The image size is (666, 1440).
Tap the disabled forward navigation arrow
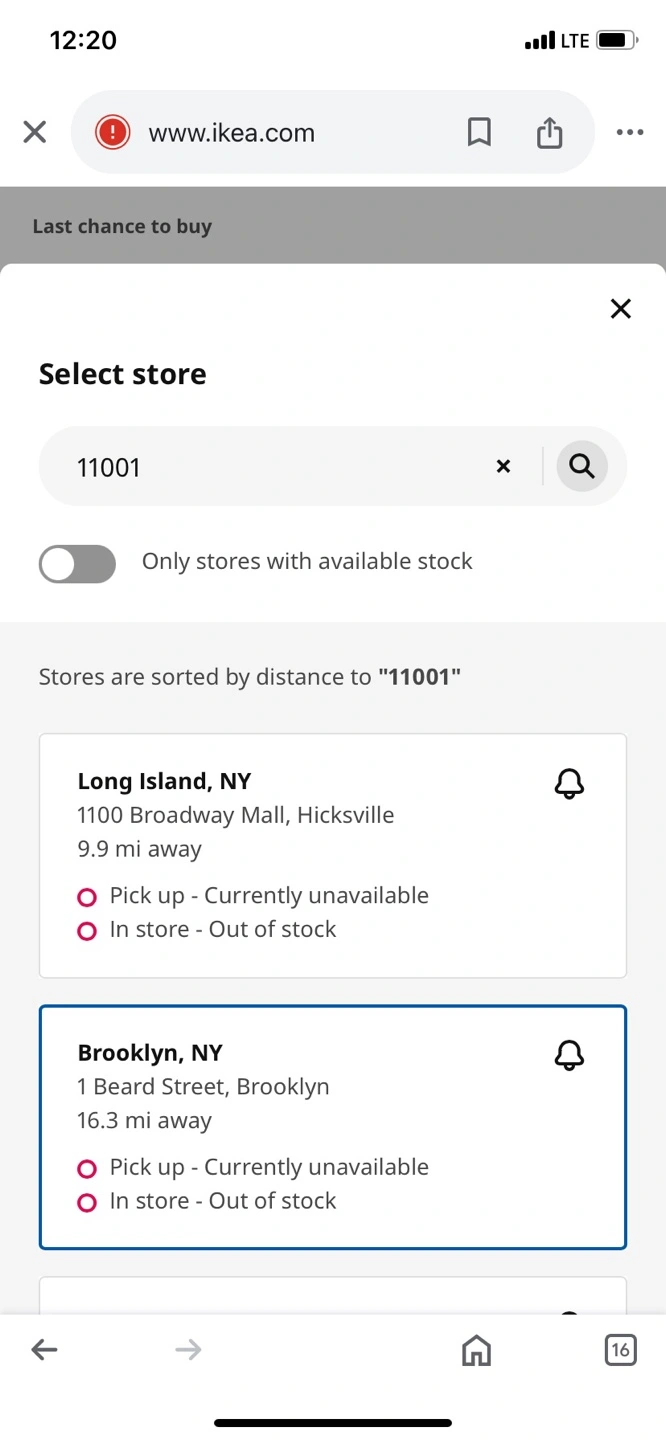tap(188, 1351)
